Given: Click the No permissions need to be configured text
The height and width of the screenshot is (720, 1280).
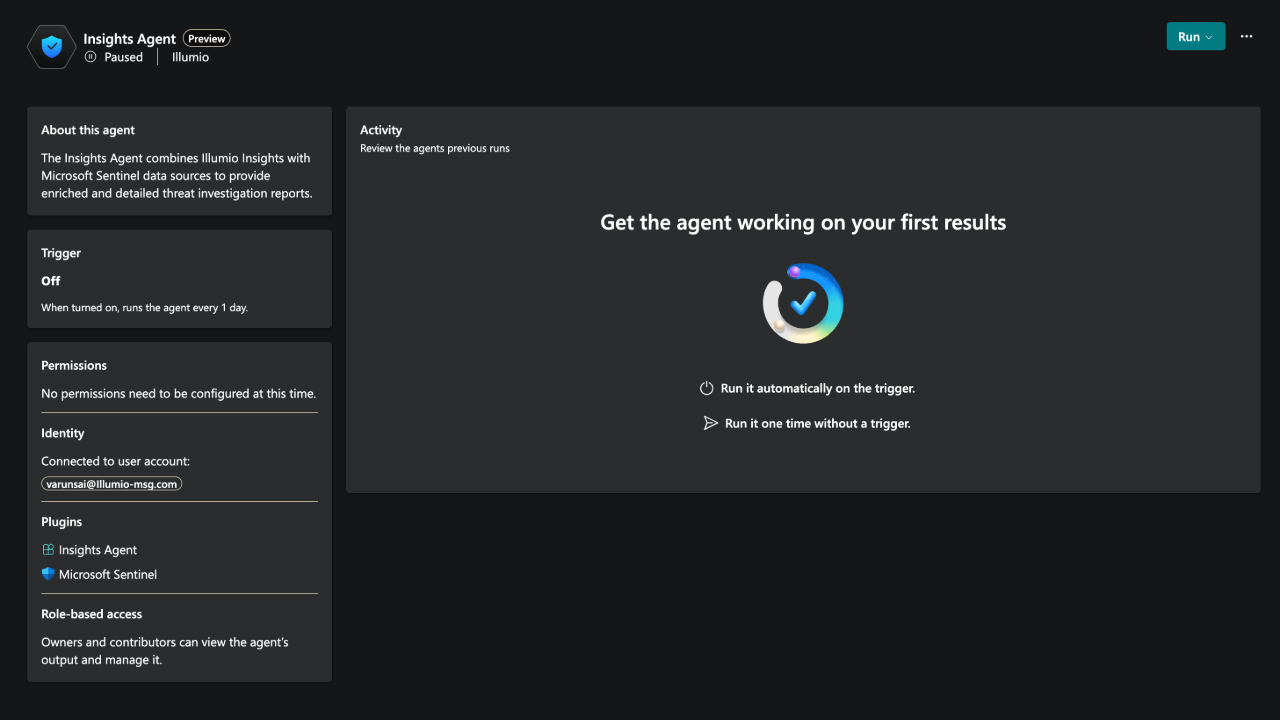Looking at the screenshot, I should 178,394.
